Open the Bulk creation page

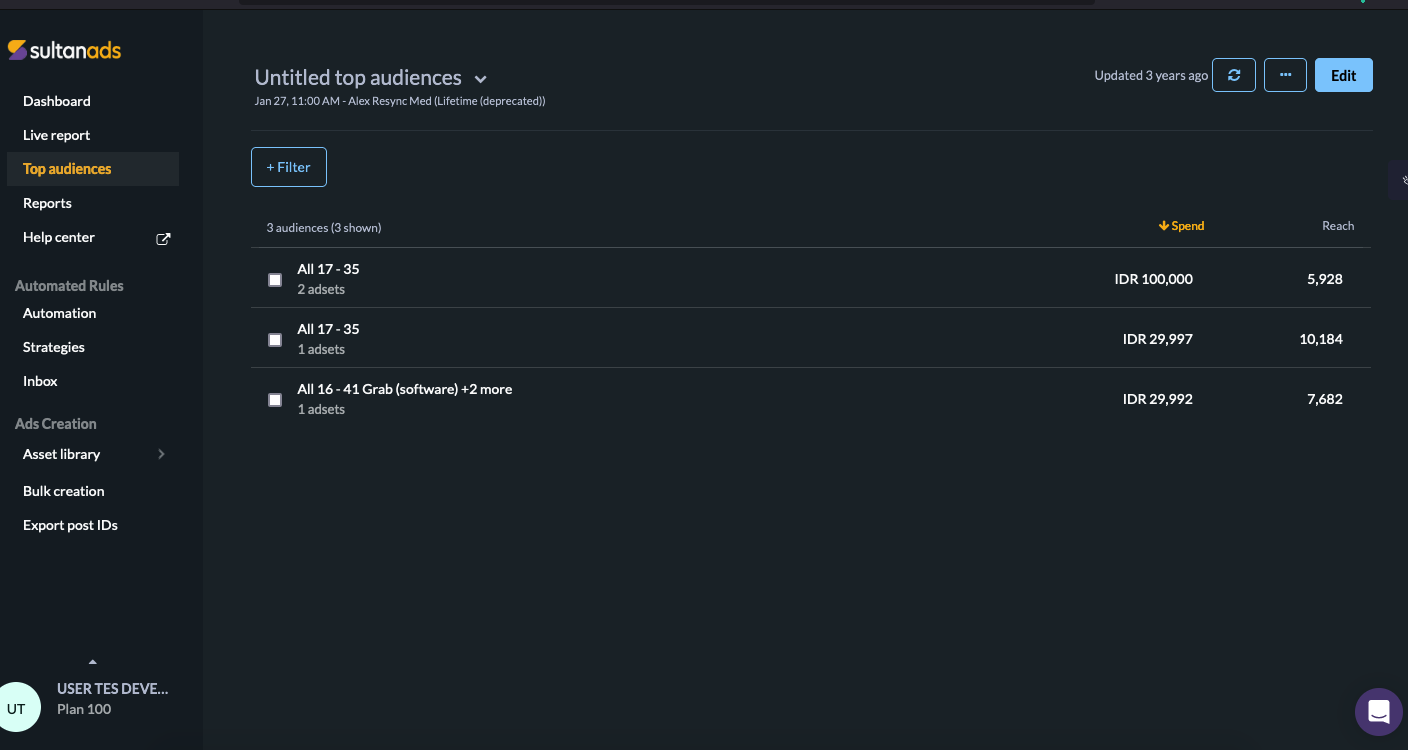pos(64,491)
